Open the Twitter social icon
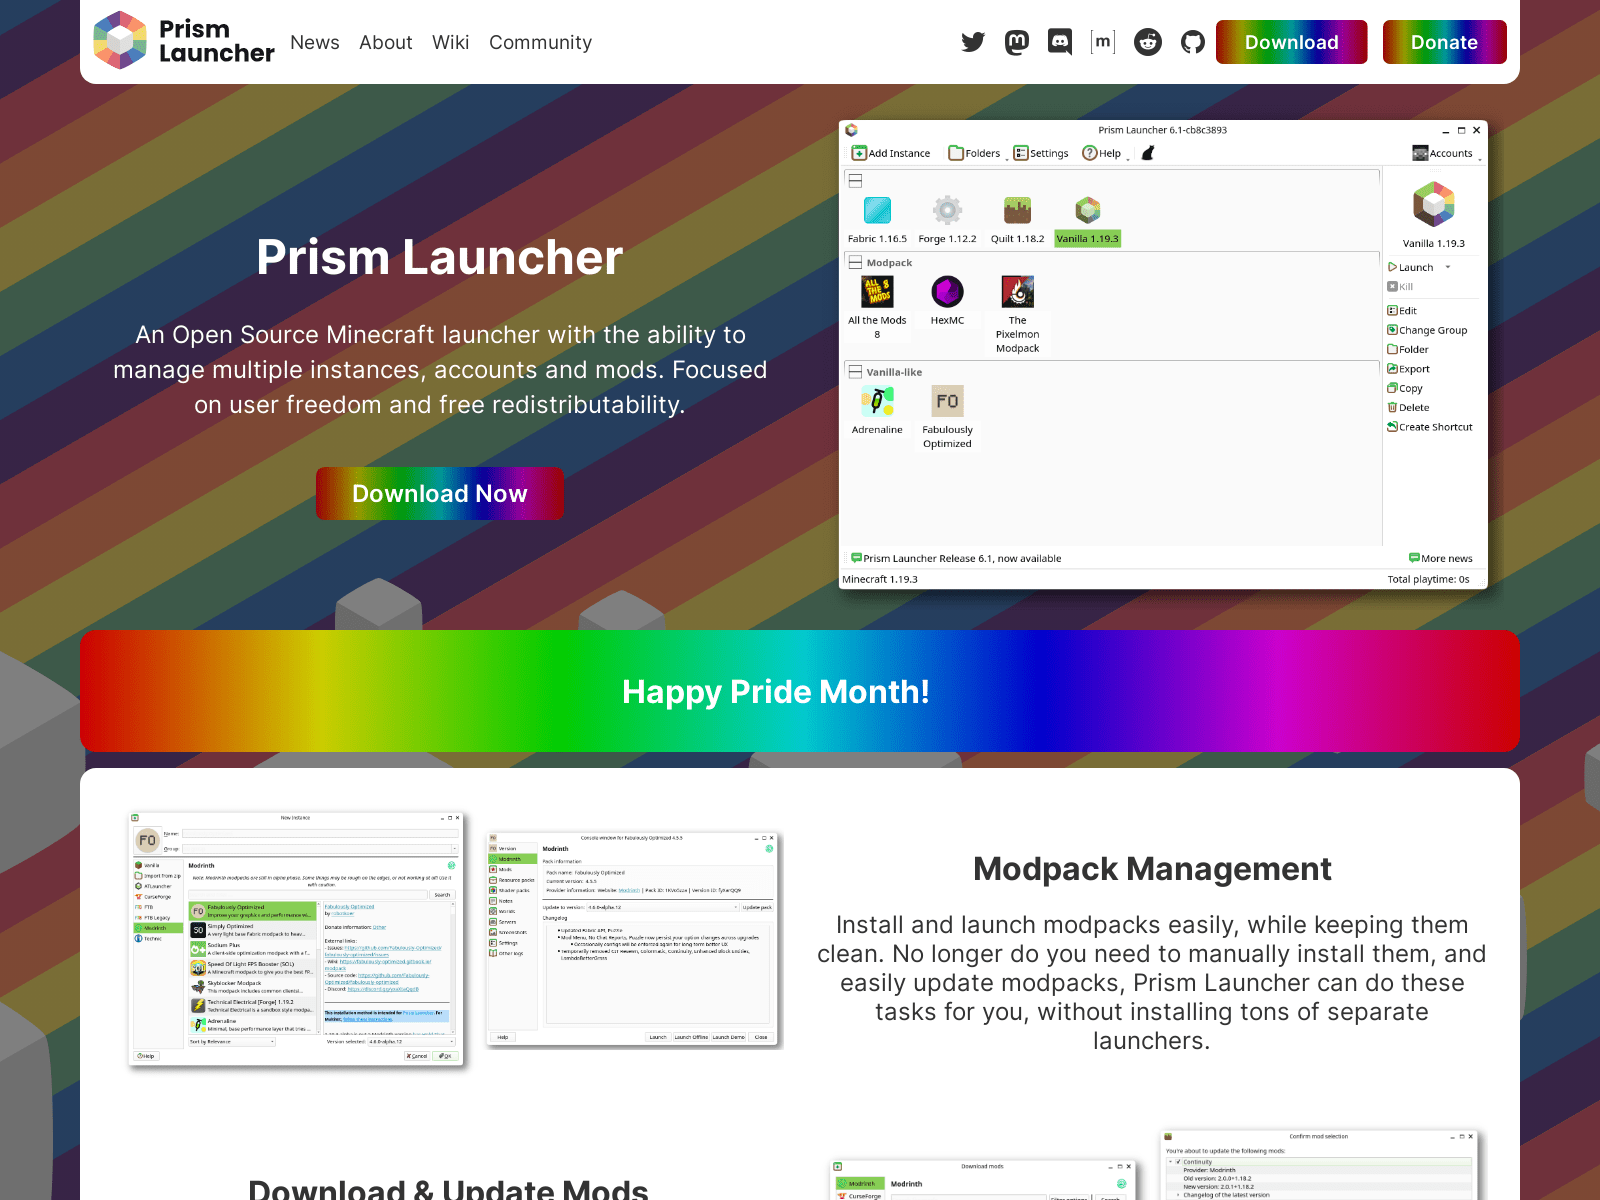This screenshot has width=1600, height=1200. pos(973,42)
